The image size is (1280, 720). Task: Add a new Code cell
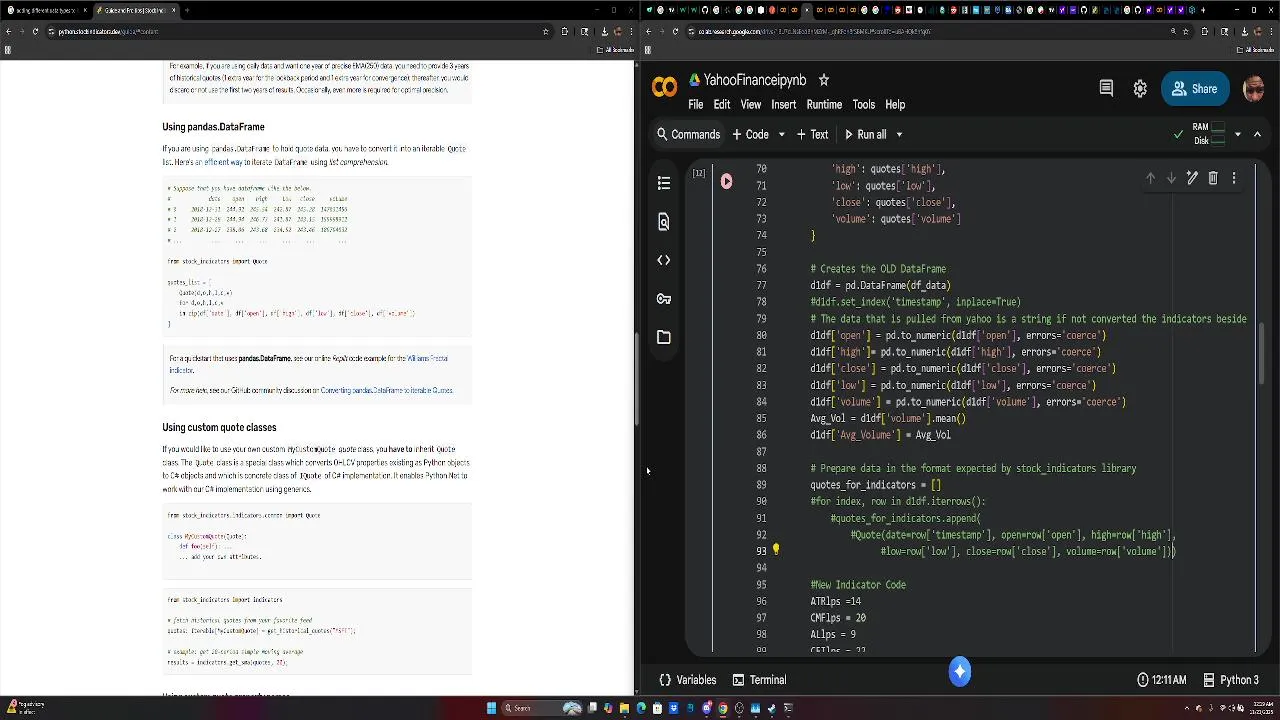click(x=750, y=134)
